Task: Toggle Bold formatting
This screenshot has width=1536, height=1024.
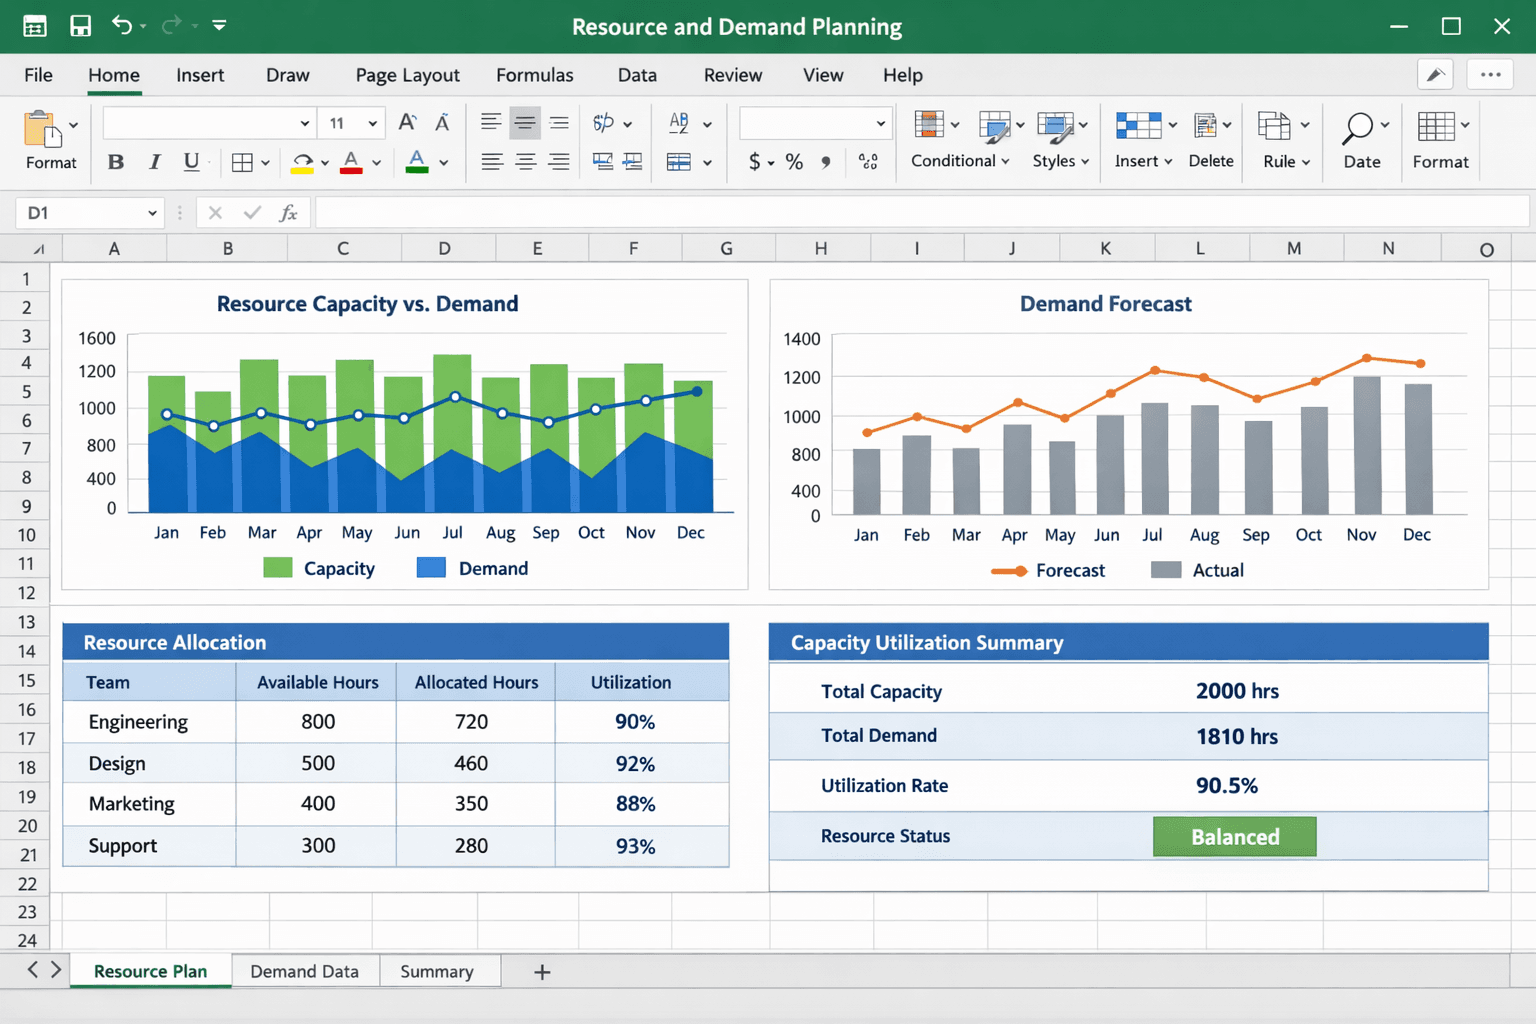Action: tap(116, 162)
